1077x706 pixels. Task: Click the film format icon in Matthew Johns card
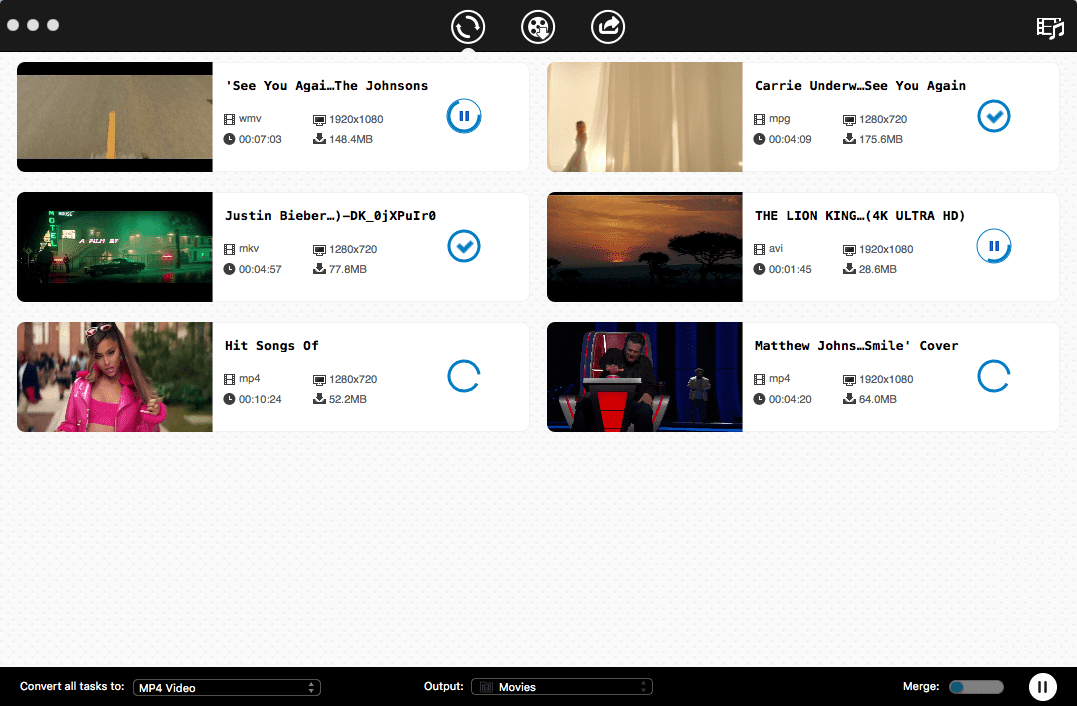759,379
